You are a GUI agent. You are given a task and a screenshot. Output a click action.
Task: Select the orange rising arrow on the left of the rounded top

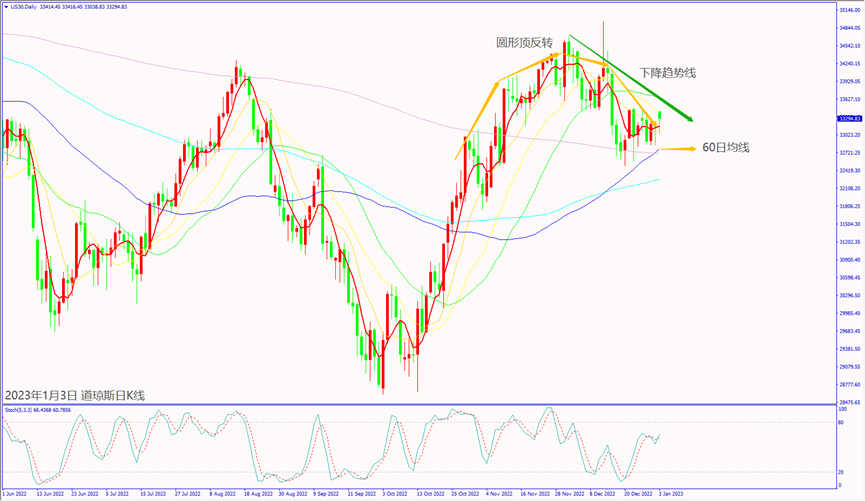pos(478,118)
